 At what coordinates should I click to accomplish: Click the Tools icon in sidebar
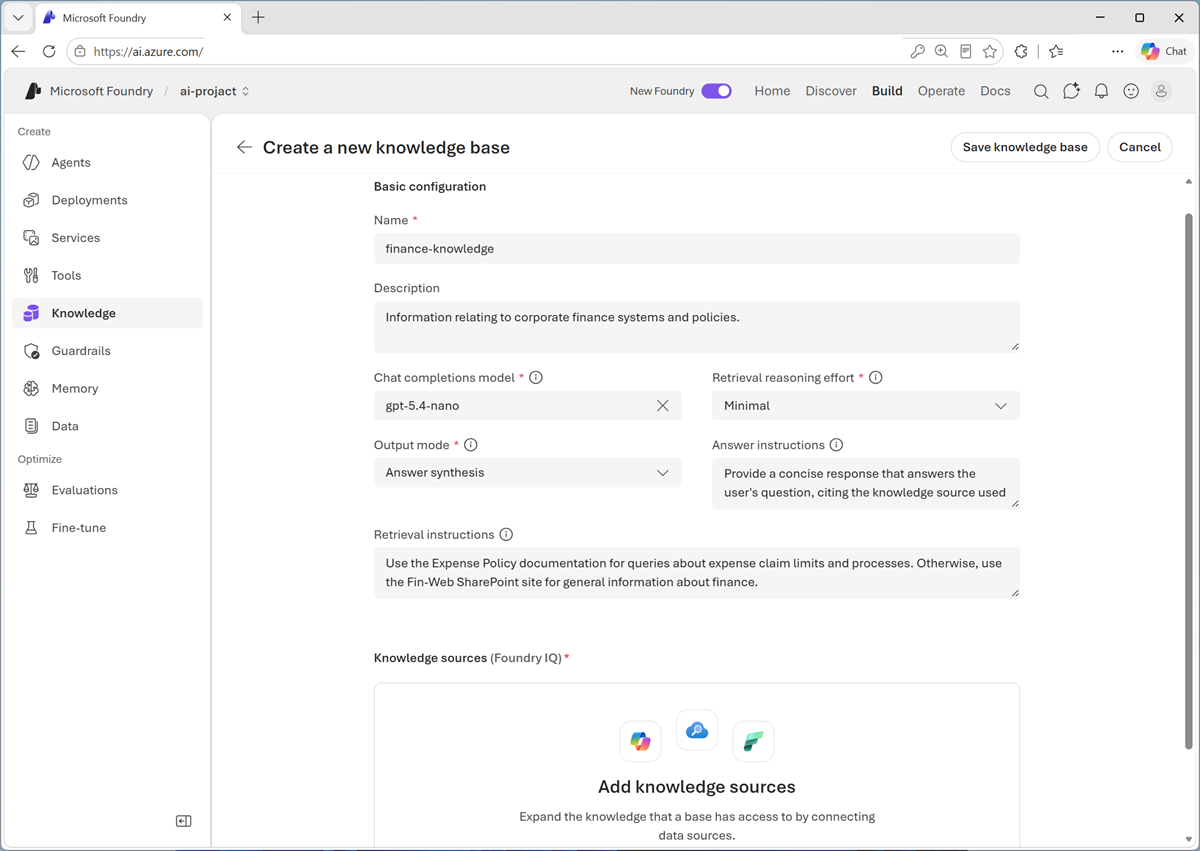(x=31, y=275)
